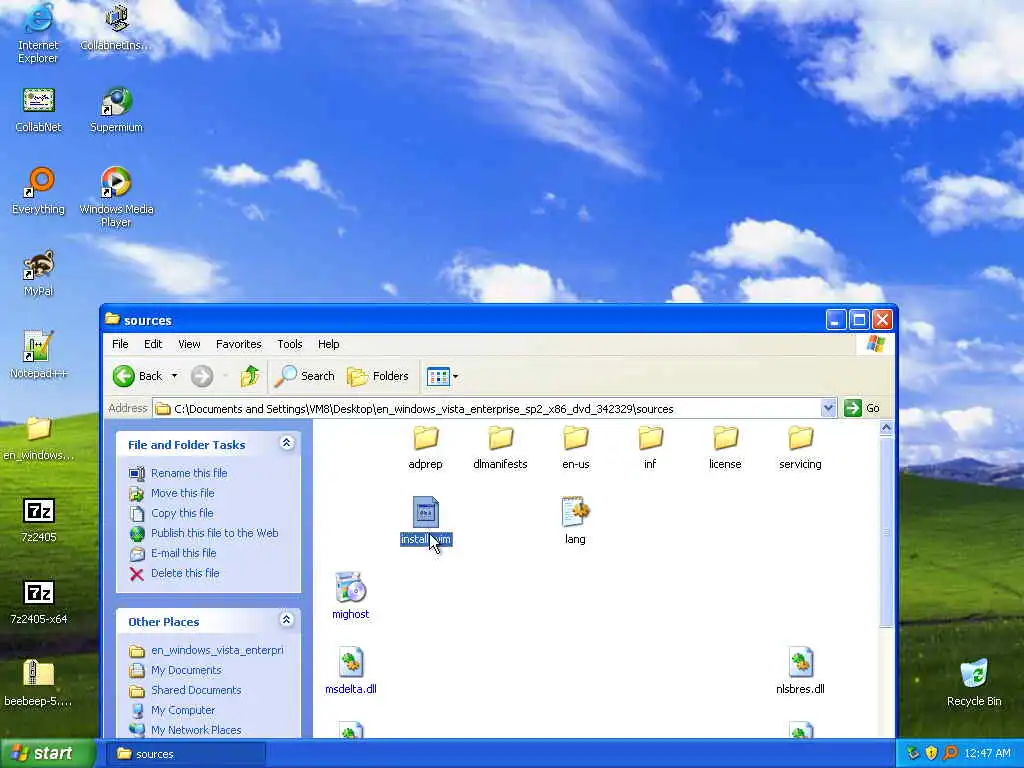1024x768 pixels.
Task: Go up one folder level
Action: [x=249, y=376]
